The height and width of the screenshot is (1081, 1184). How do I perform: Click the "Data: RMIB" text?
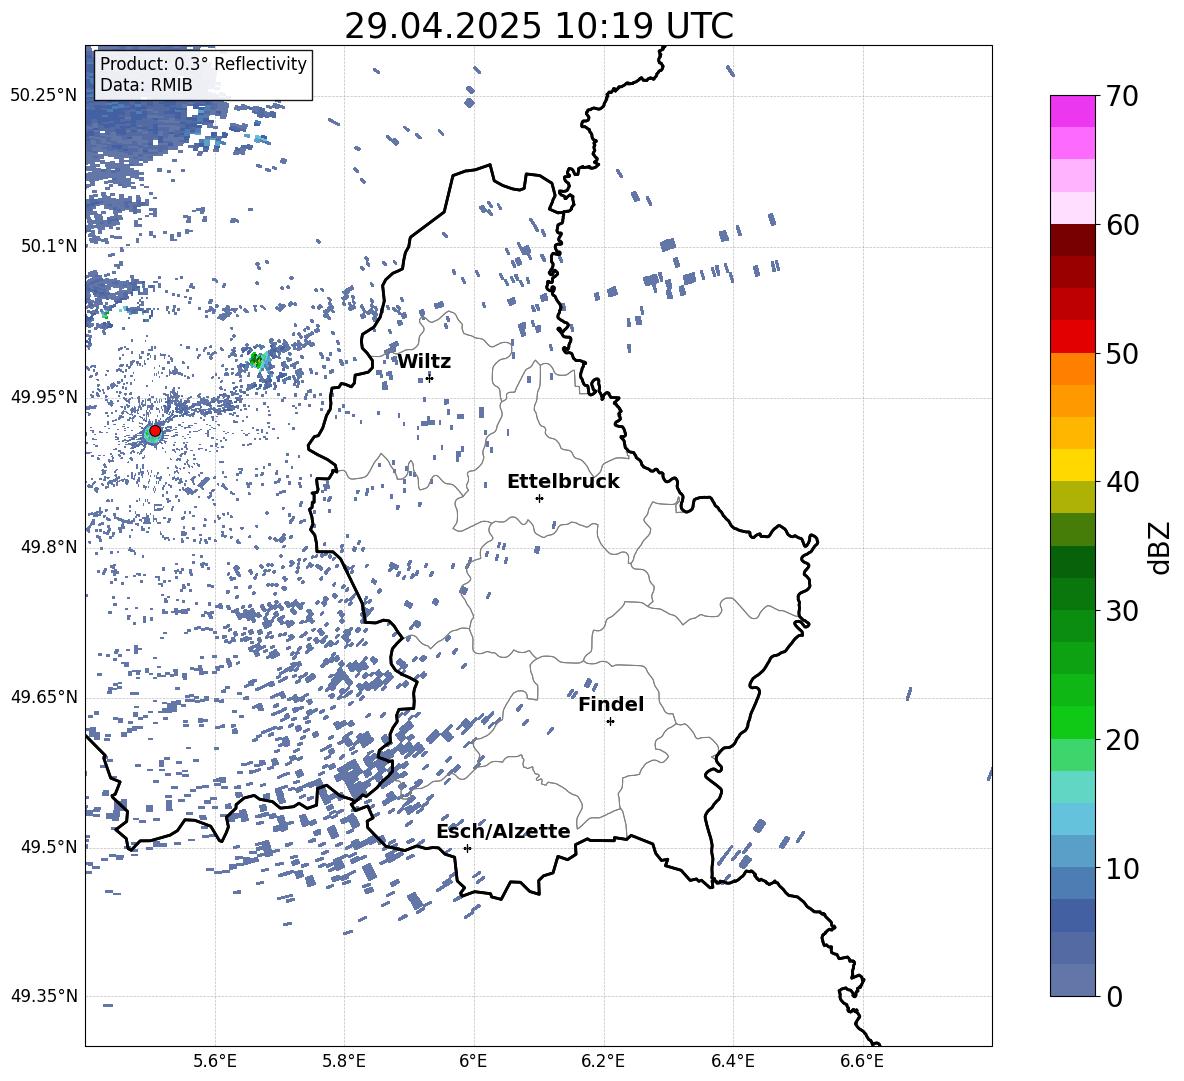click(x=146, y=85)
